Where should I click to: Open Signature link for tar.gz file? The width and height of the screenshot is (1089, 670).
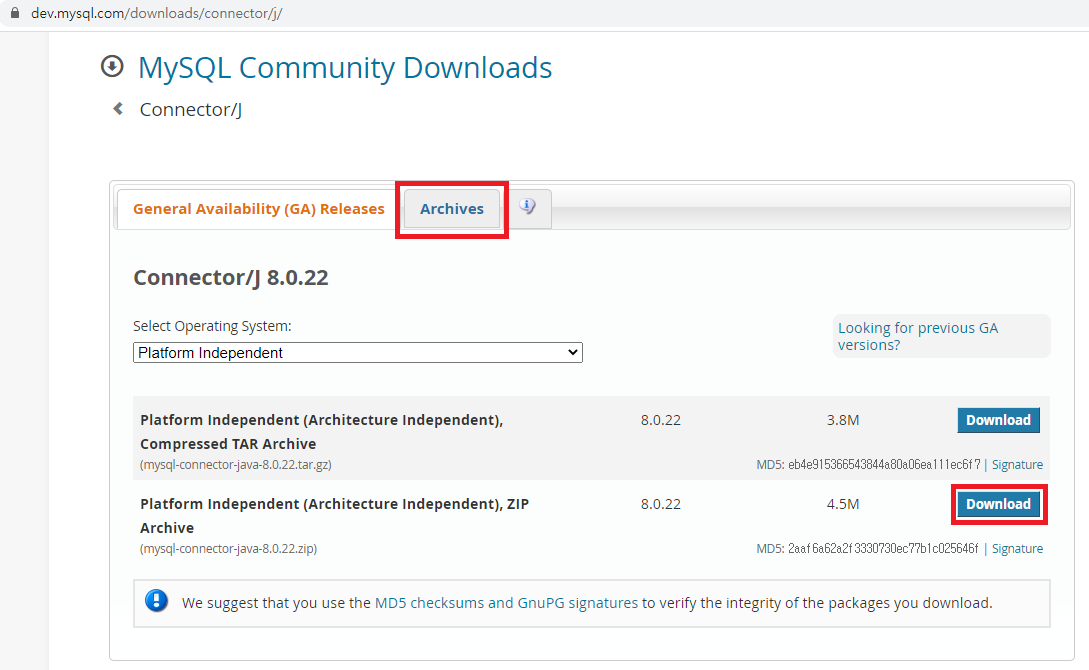1017,464
